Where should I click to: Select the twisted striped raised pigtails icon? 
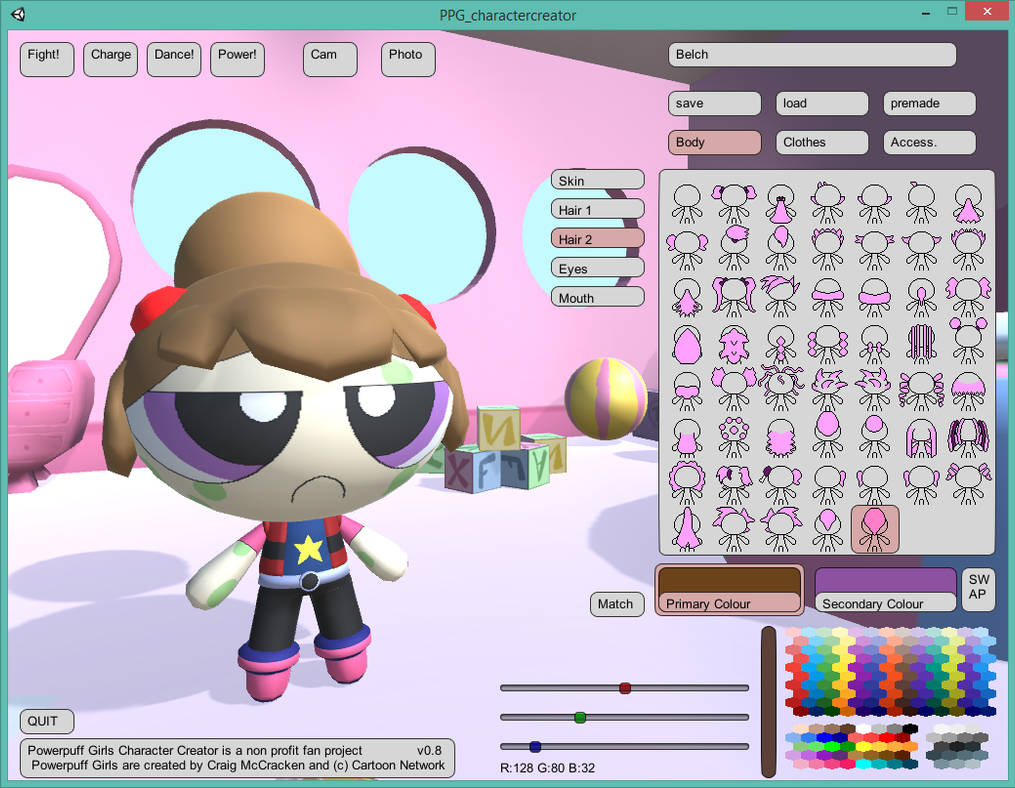point(968,484)
